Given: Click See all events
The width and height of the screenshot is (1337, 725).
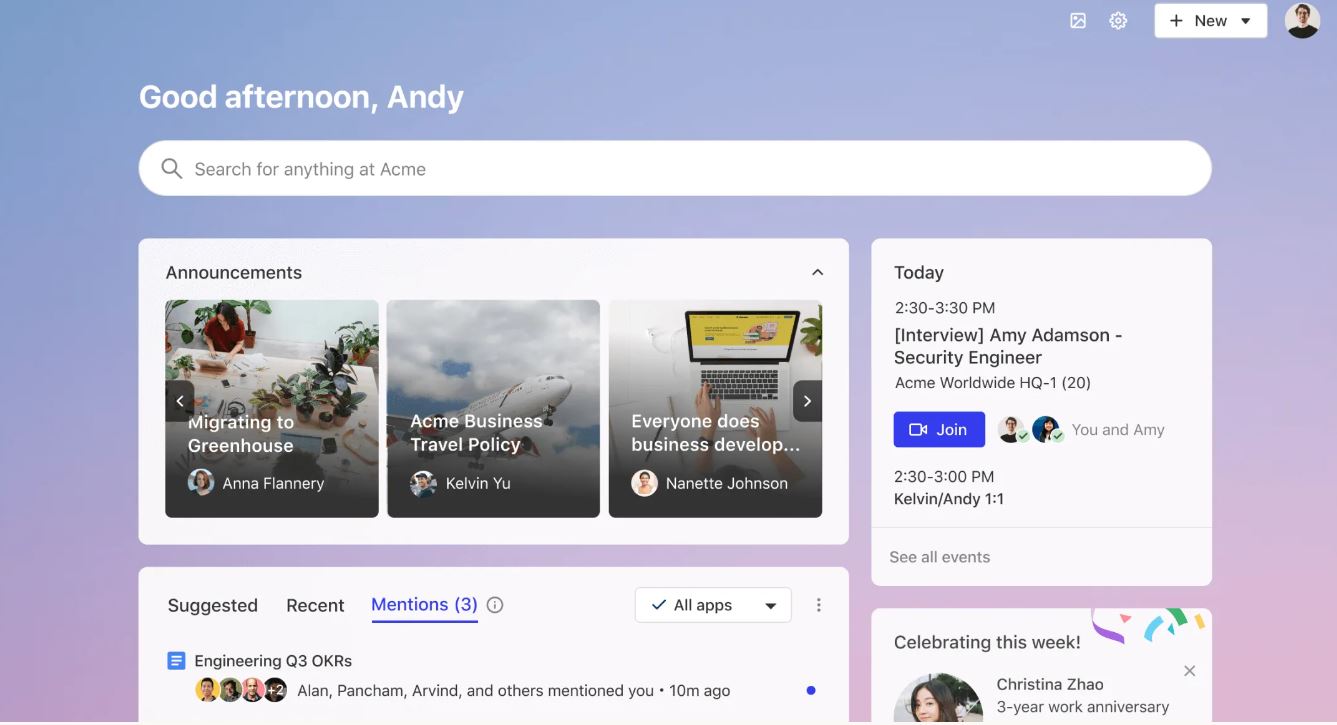Looking at the screenshot, I should click(940, 557).
